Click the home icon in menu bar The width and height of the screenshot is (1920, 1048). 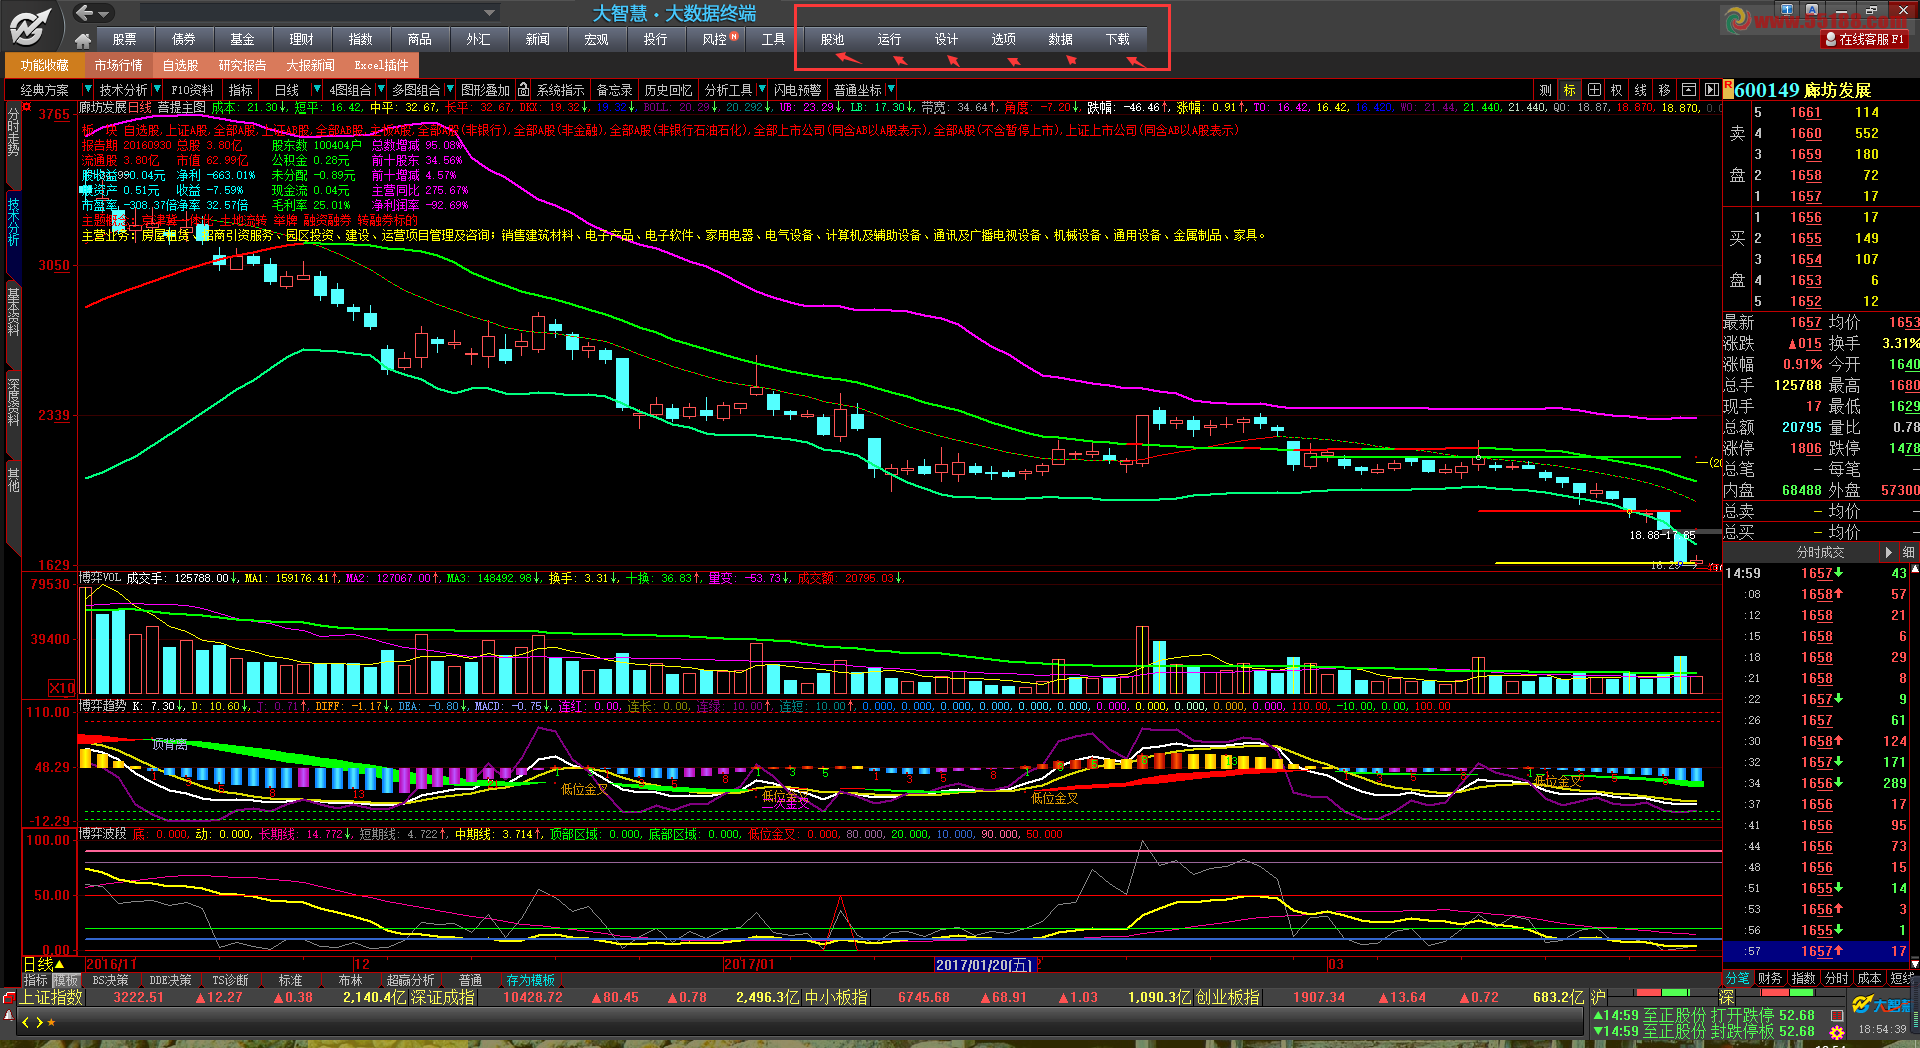coord(83,40)
